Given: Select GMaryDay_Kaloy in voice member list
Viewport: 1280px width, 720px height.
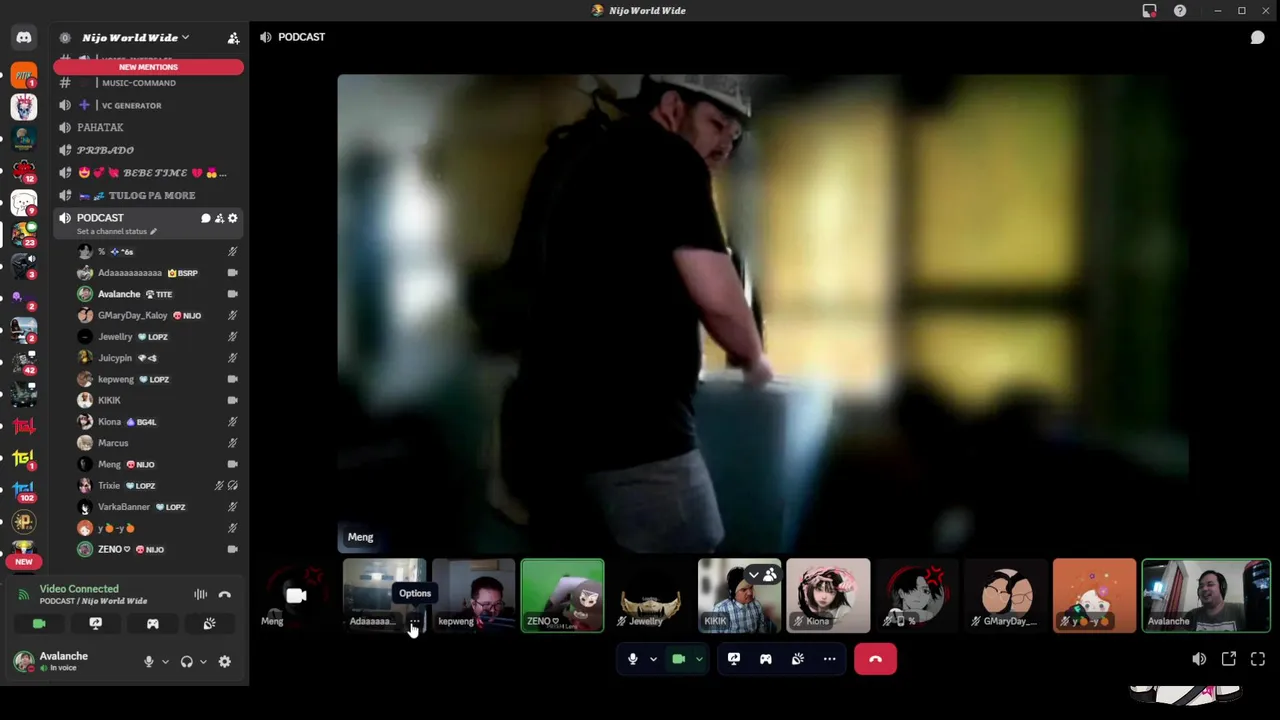Looking at the screenshot, I should coord(158,316).
